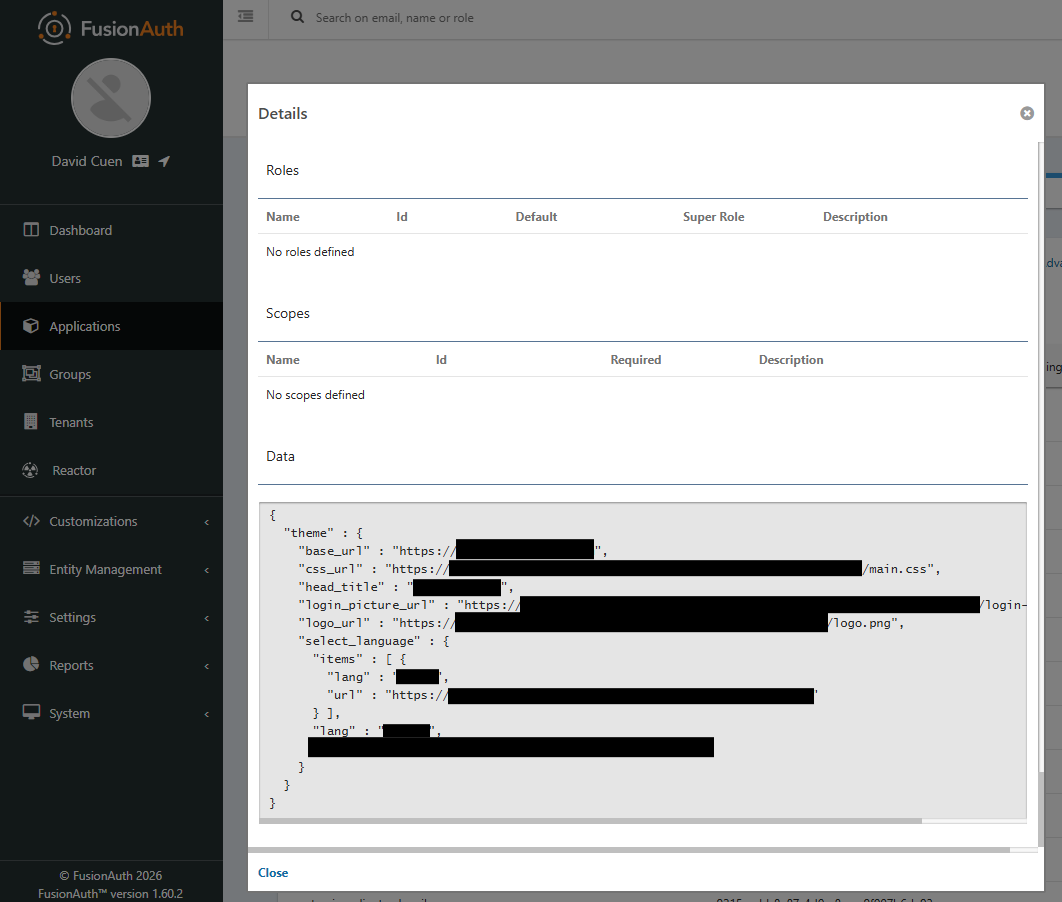Click the Roles Name column header

pos(282,217)
